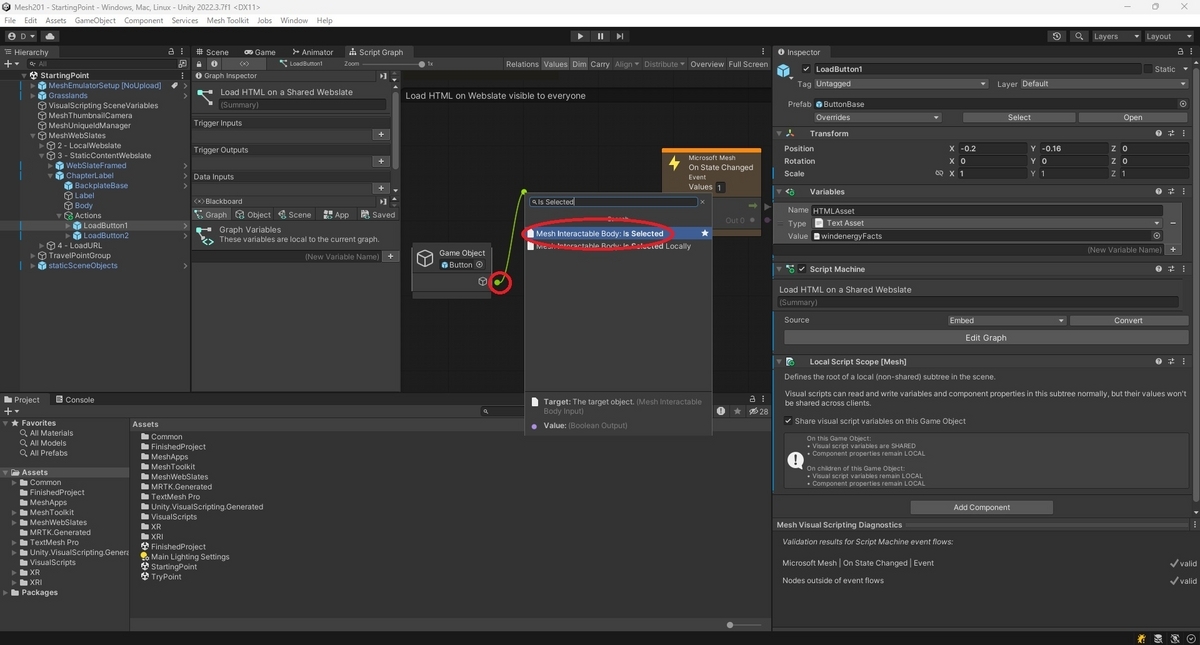
Task: Open the Layer dropdown showing Default
Action: (1103, 84)
